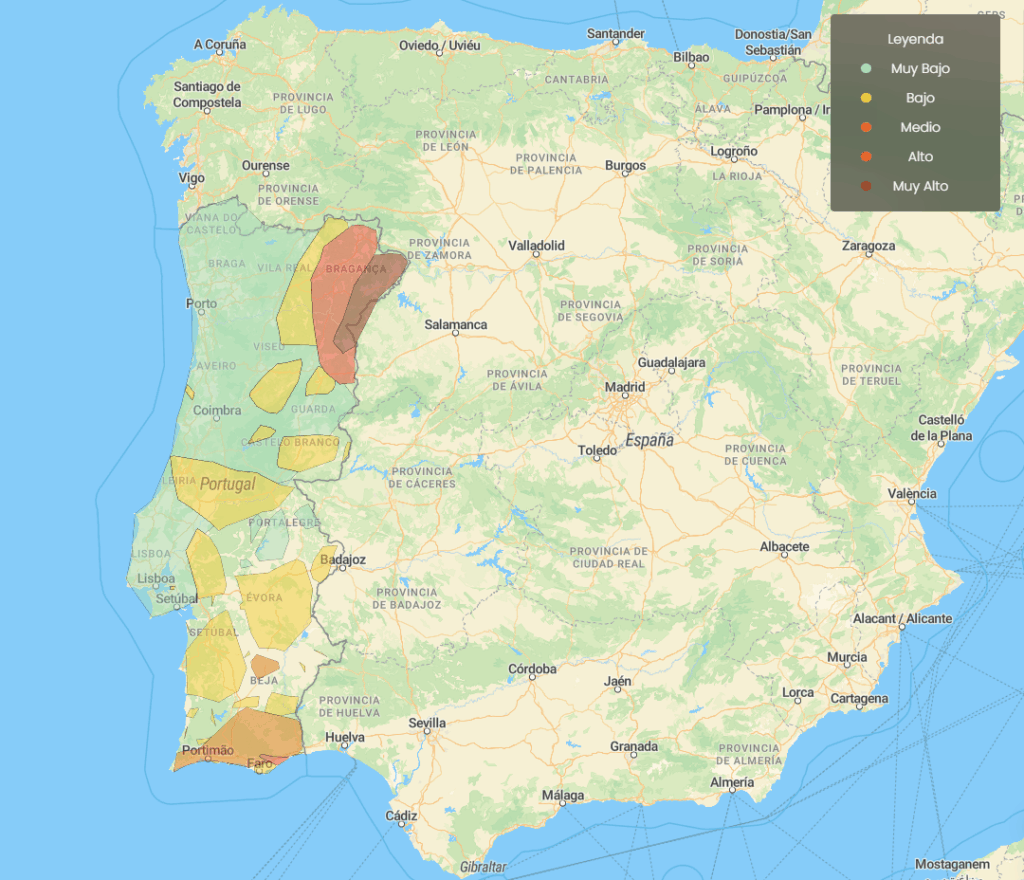This screenshot has width=1024, height=880.
Task: Click the Muy Bajo green legend dot
Action: tap(866, 69)
